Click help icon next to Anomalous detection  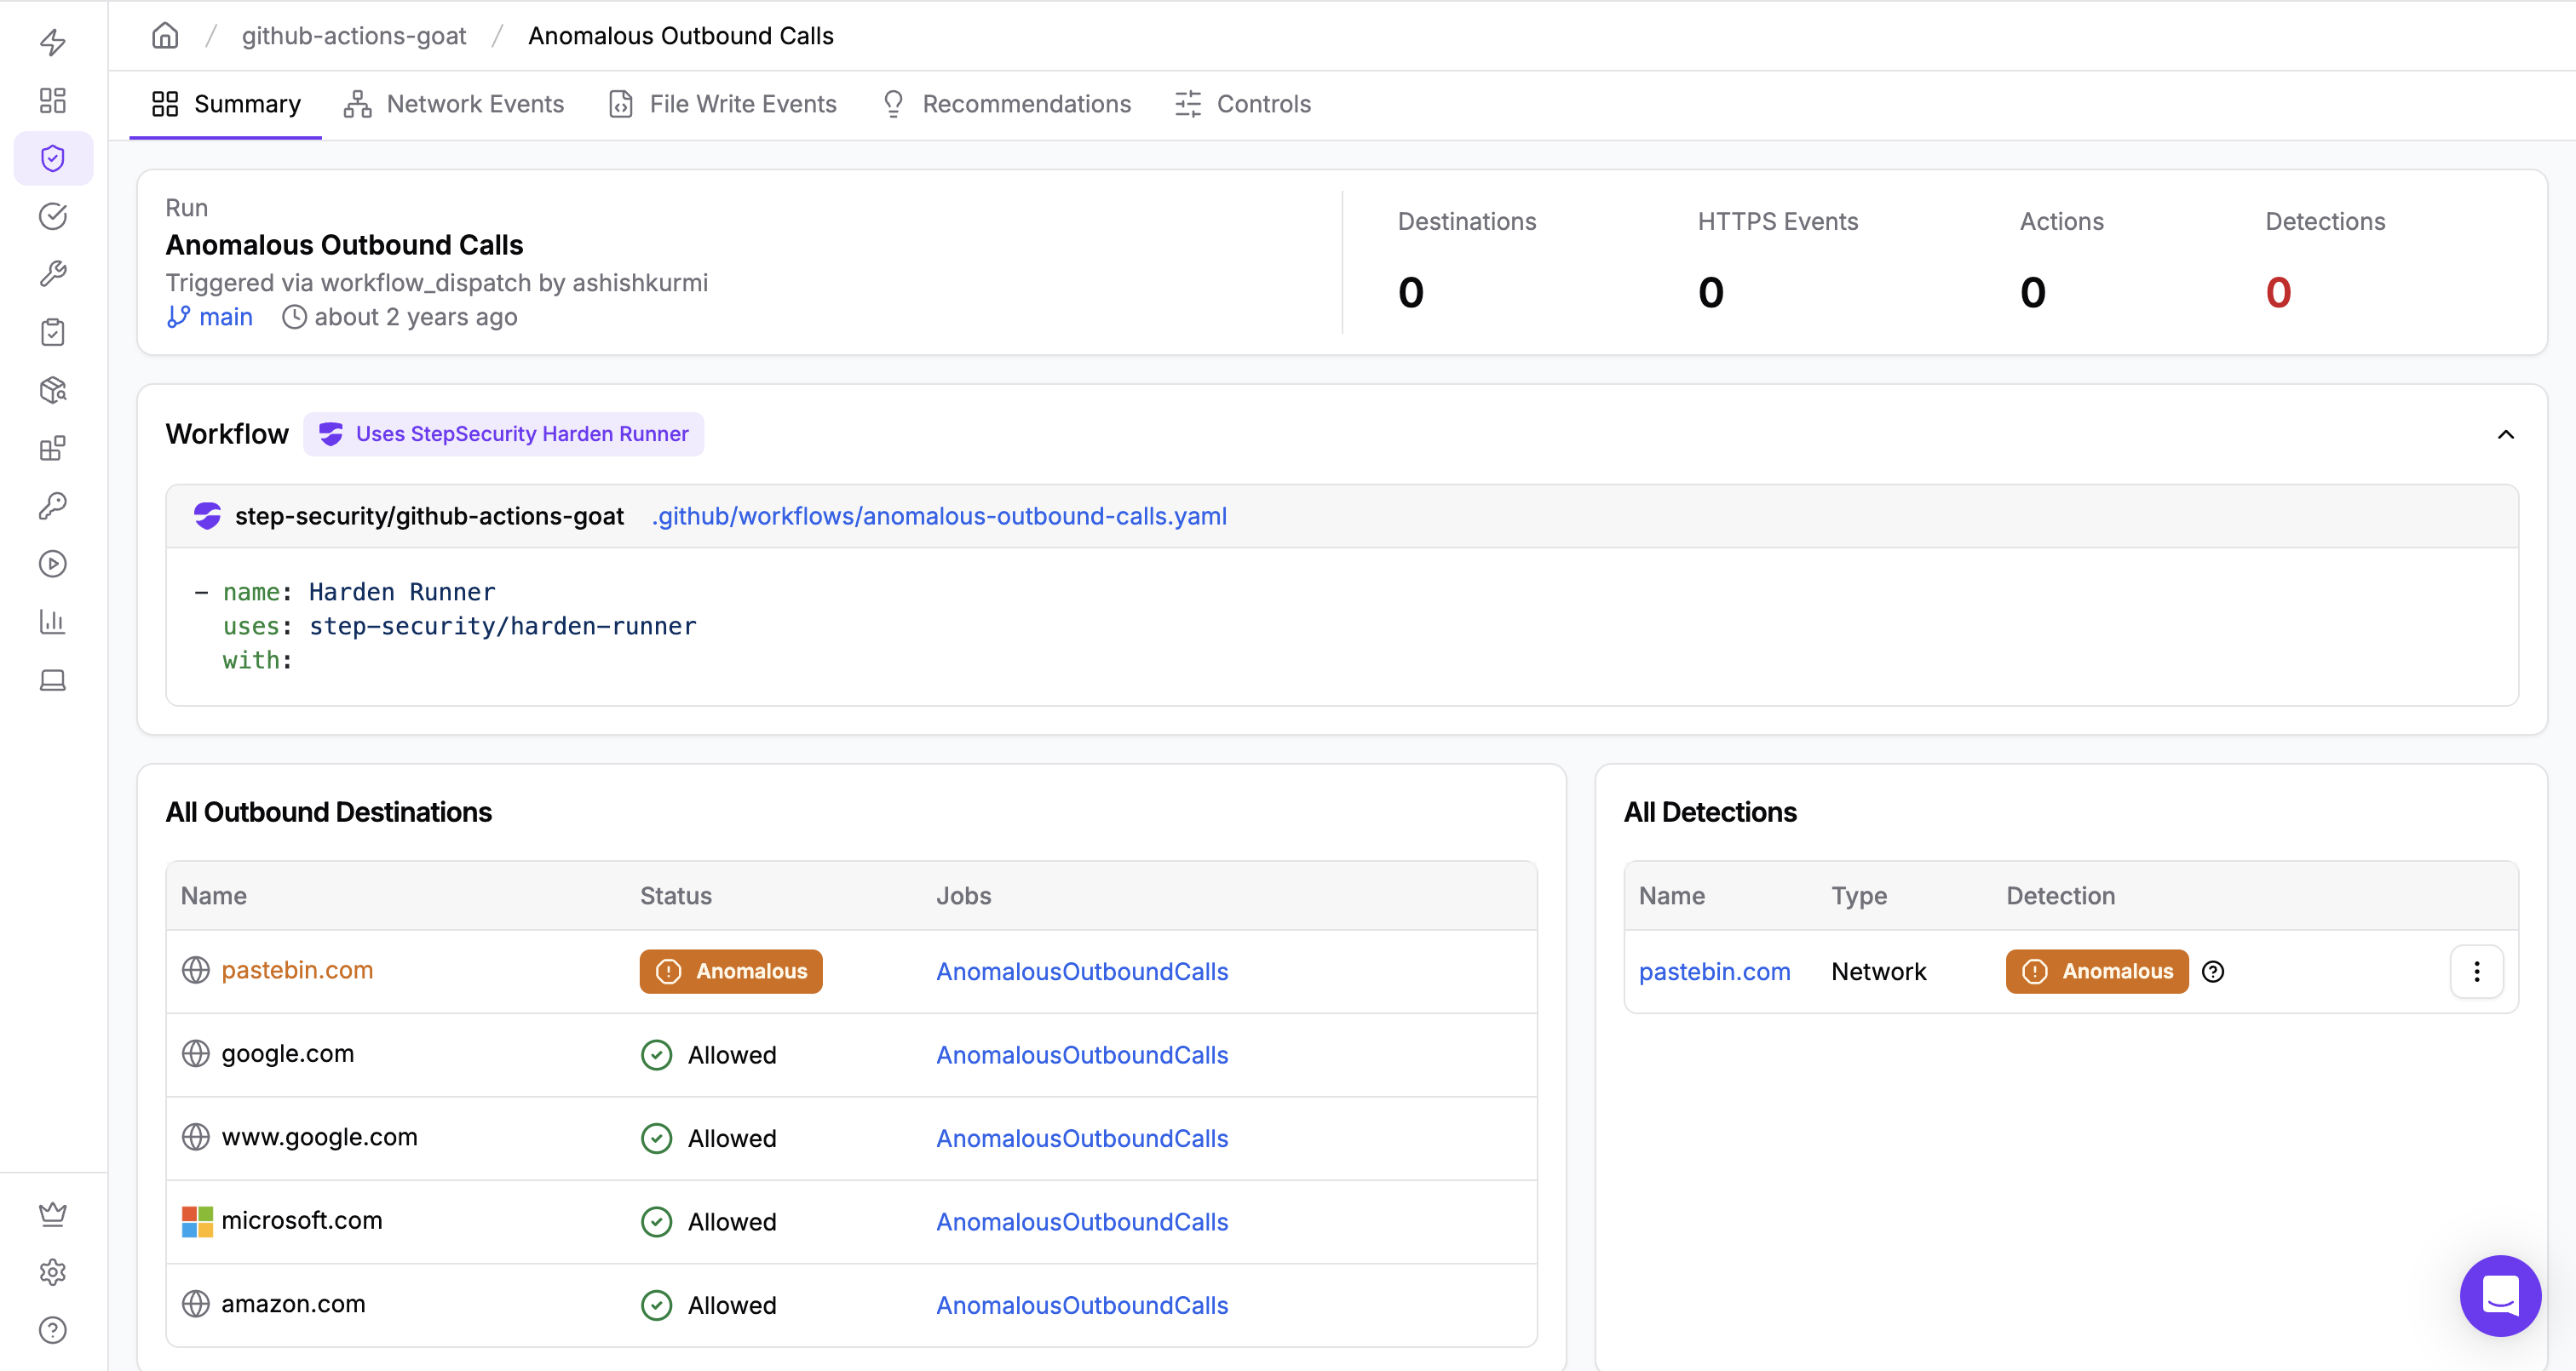click(2213, 971)
